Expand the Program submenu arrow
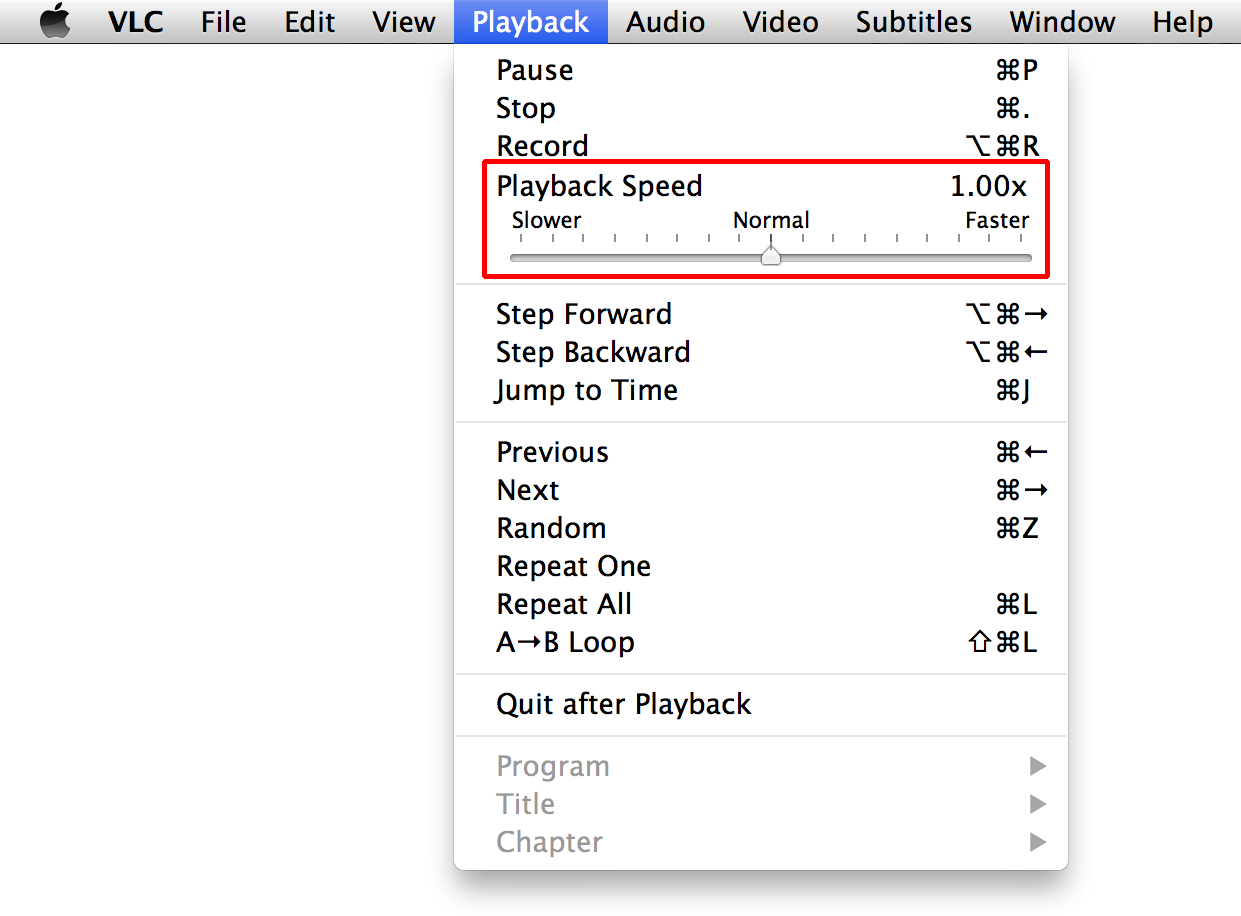 coord(1037,765)
